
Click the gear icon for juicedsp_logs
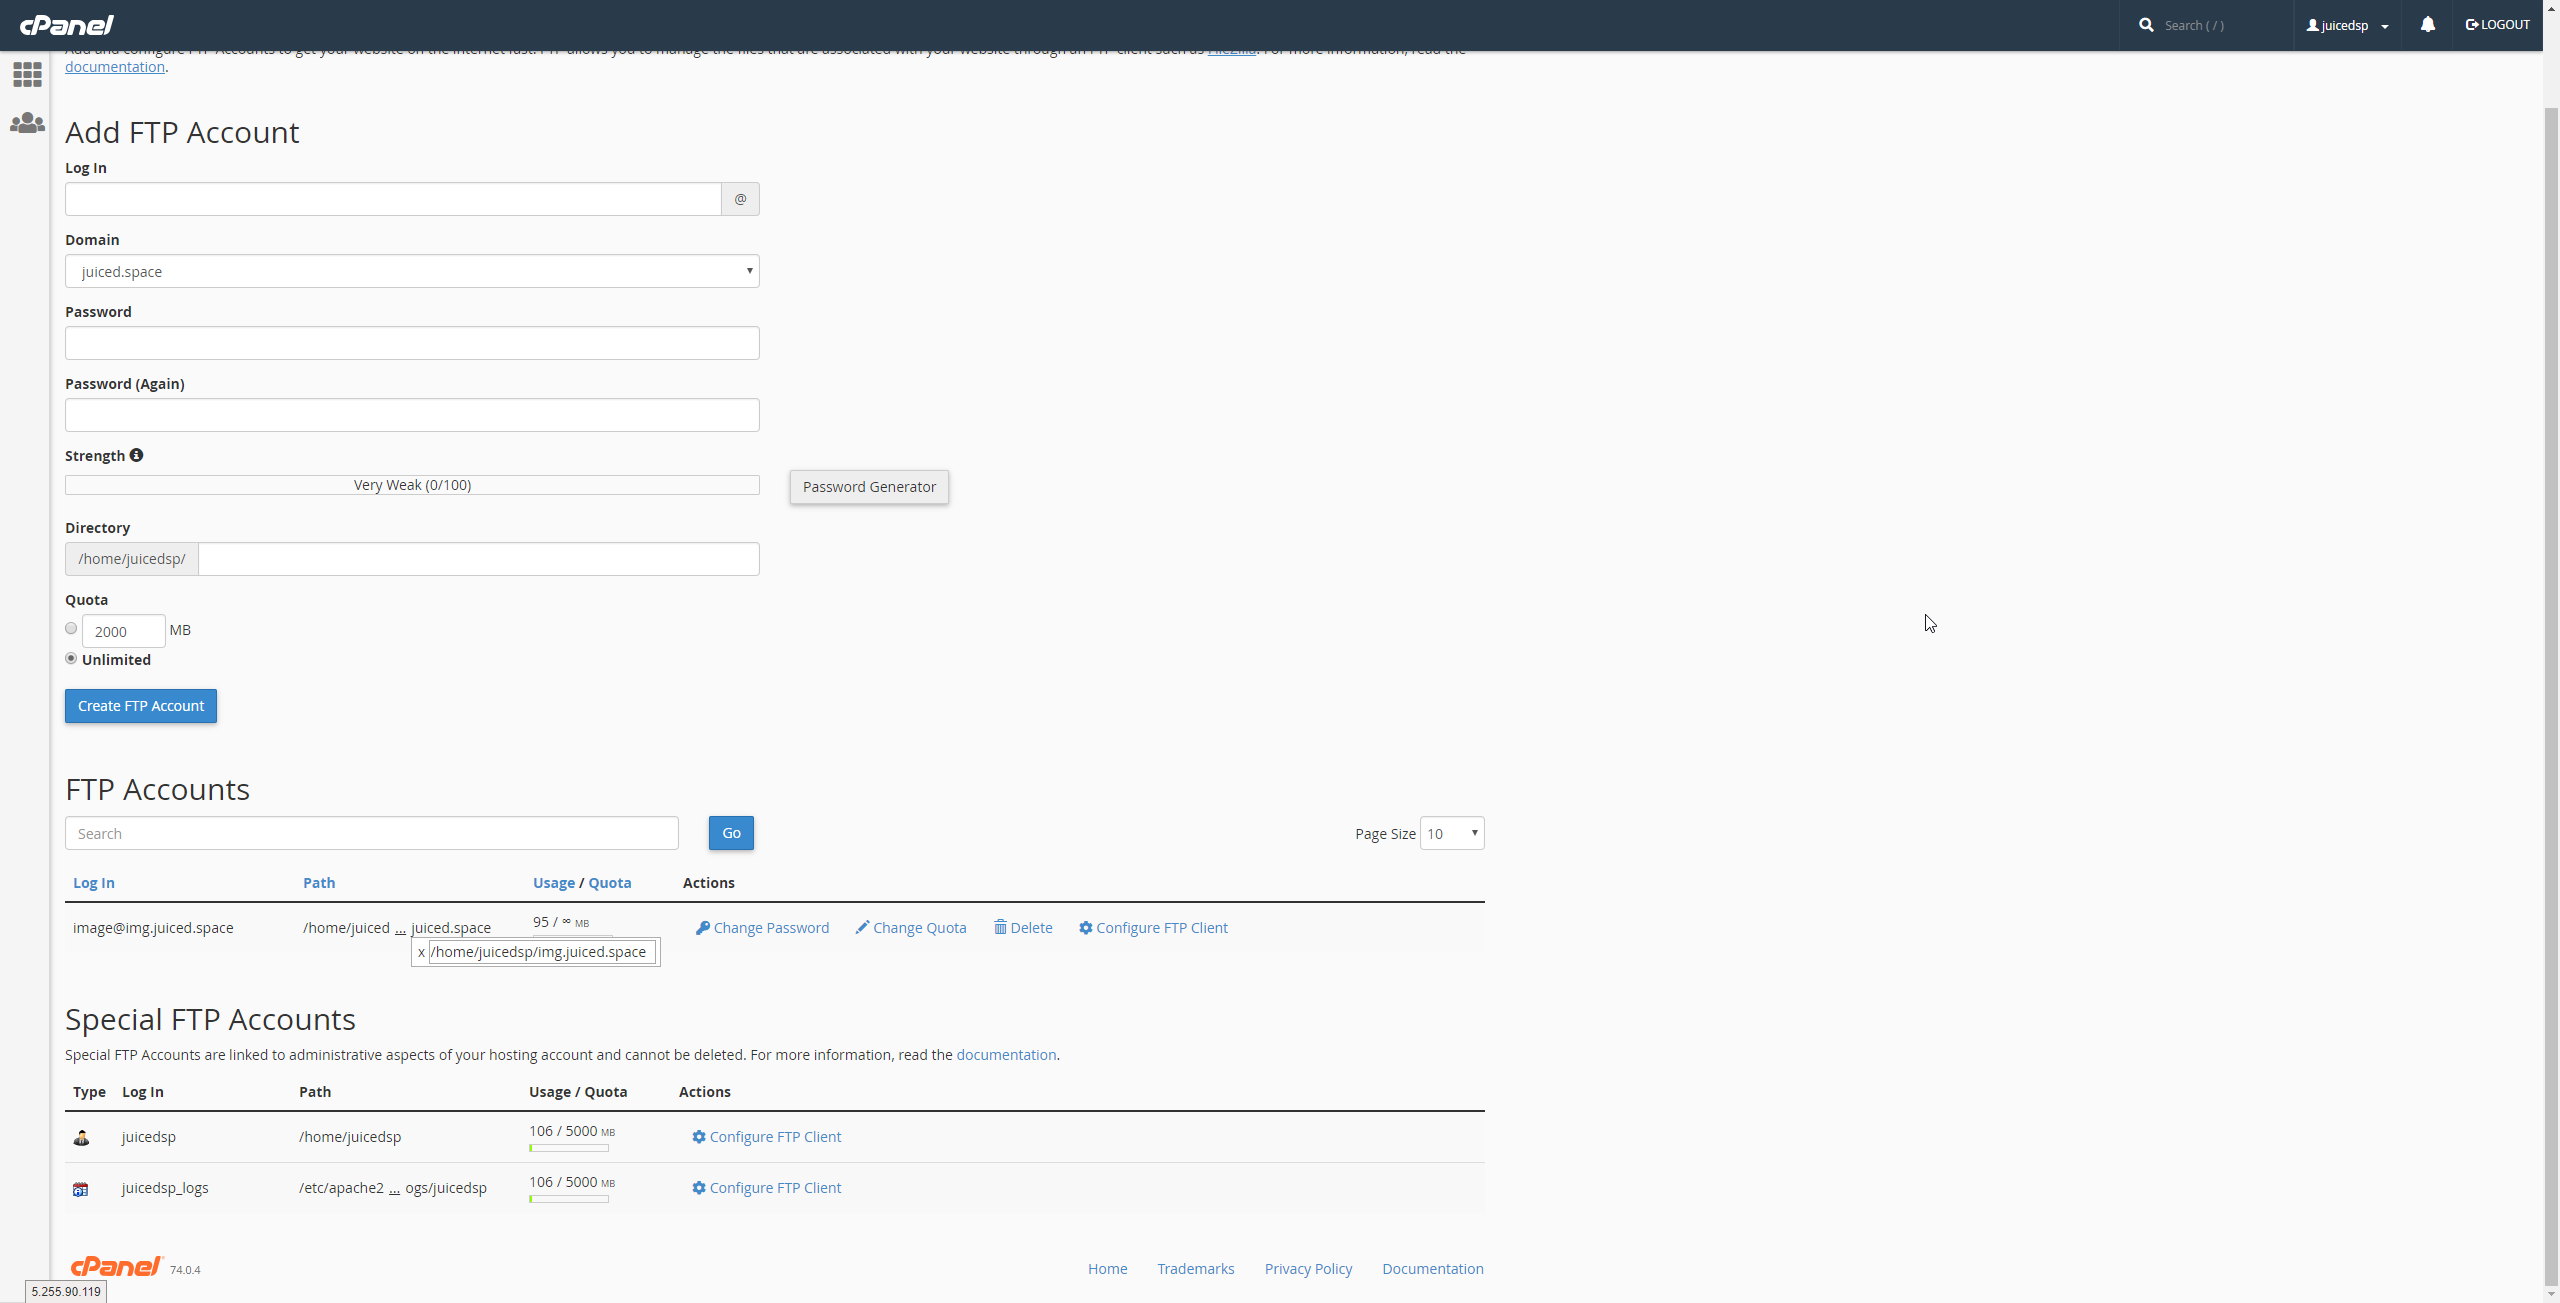point(699,1188)
